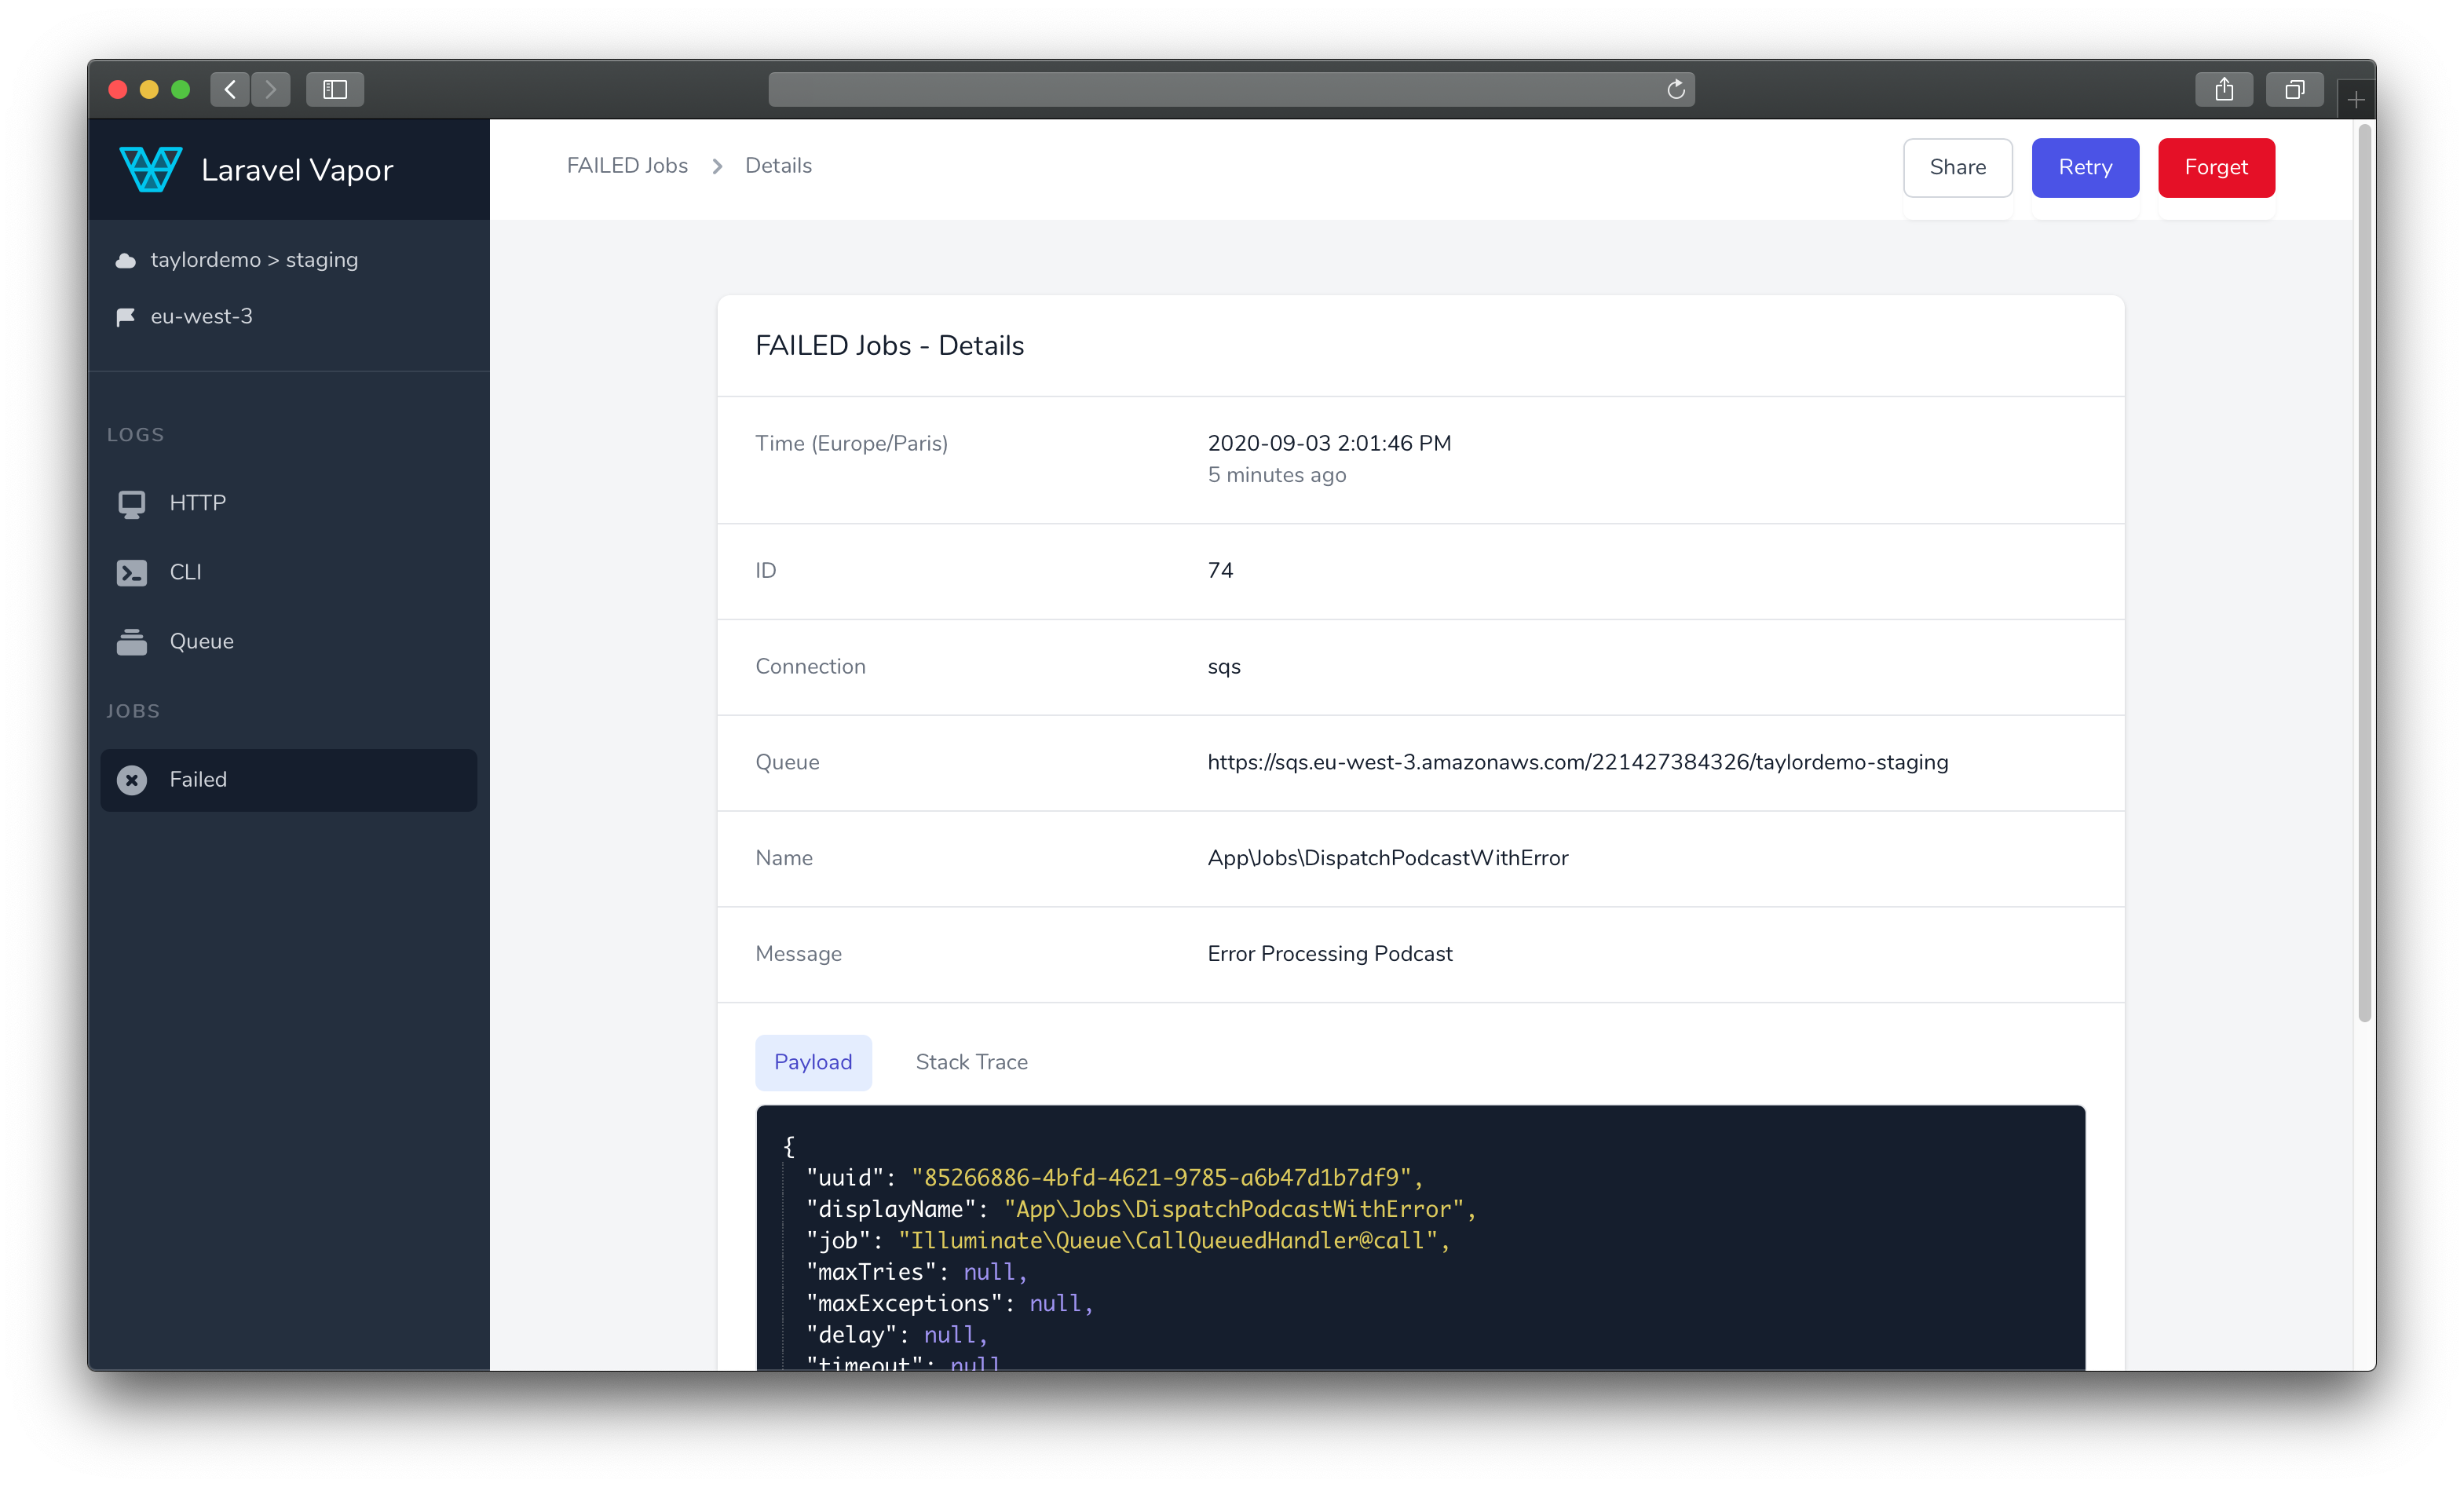
Task: Click the browser address bar
Action: 1231,90
